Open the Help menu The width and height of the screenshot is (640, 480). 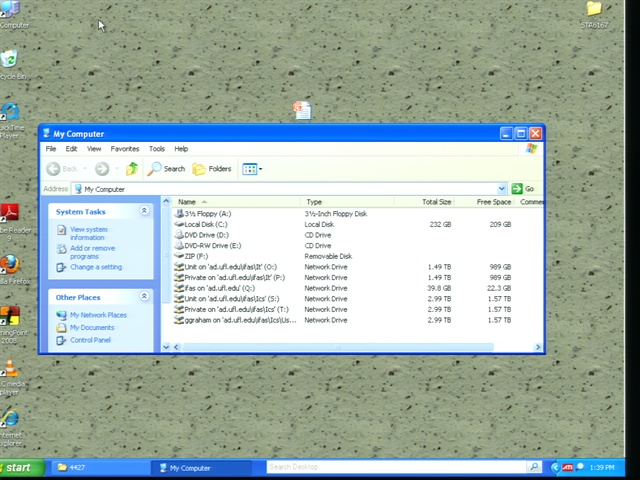tap(181, 149)
